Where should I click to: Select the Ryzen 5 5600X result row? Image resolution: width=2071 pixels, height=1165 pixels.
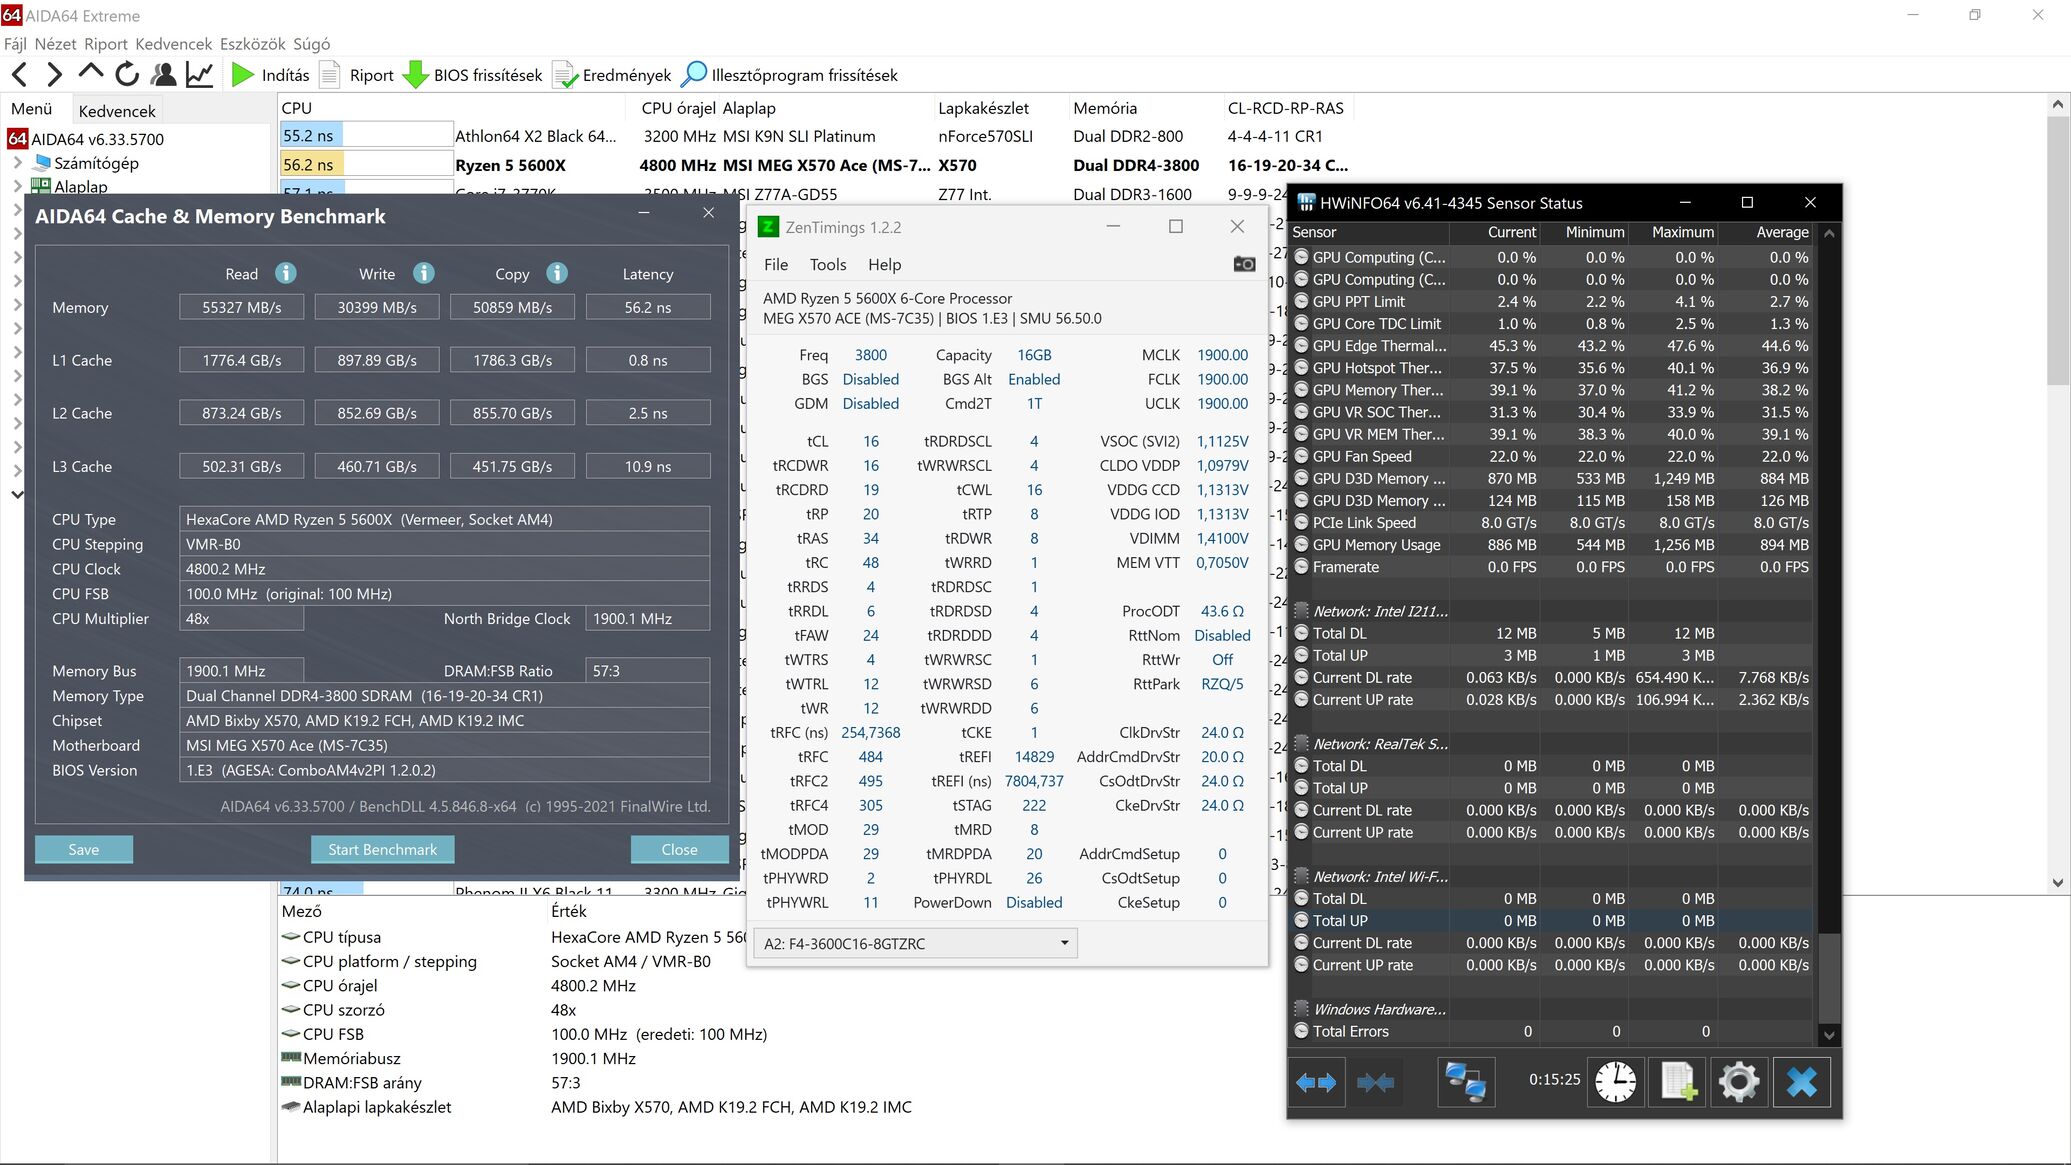(814, 165)
